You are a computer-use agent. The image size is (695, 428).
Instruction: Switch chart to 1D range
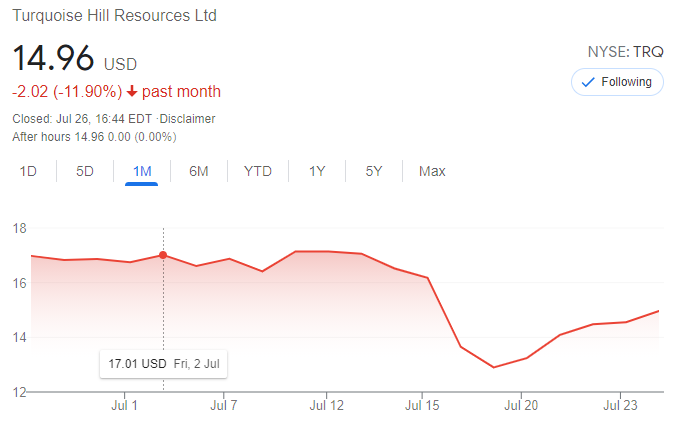coord(28,171)
